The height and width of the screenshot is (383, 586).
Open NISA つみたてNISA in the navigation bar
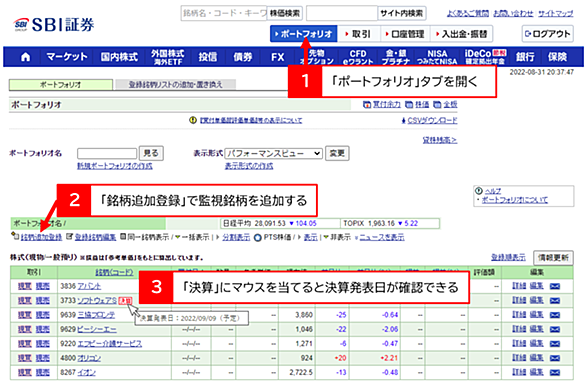(x=437, y=57)
